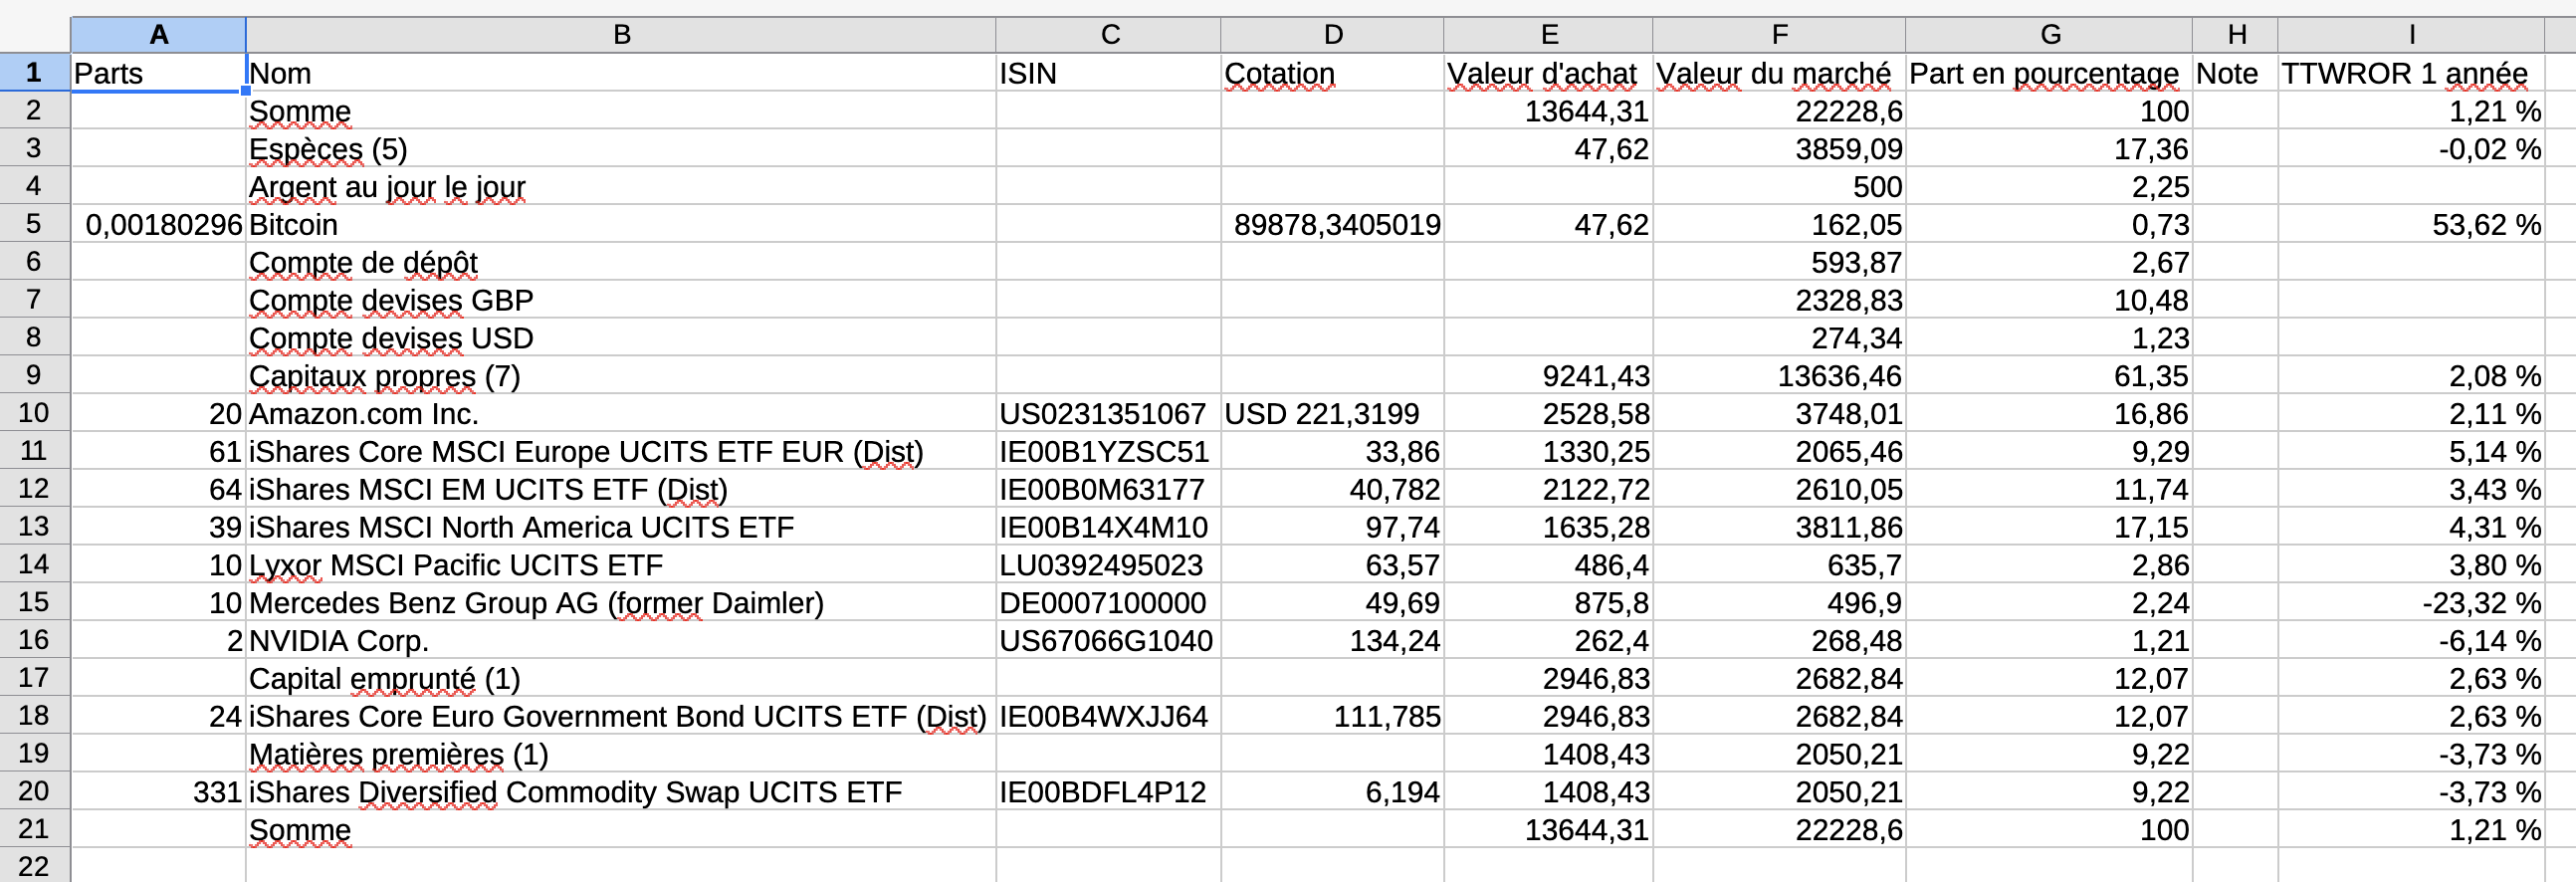Select the Mercedes TTWROR value -23,32 %
This screenshot has height=882, width=2576.
pyautogui.click(x=2412, y=602)
